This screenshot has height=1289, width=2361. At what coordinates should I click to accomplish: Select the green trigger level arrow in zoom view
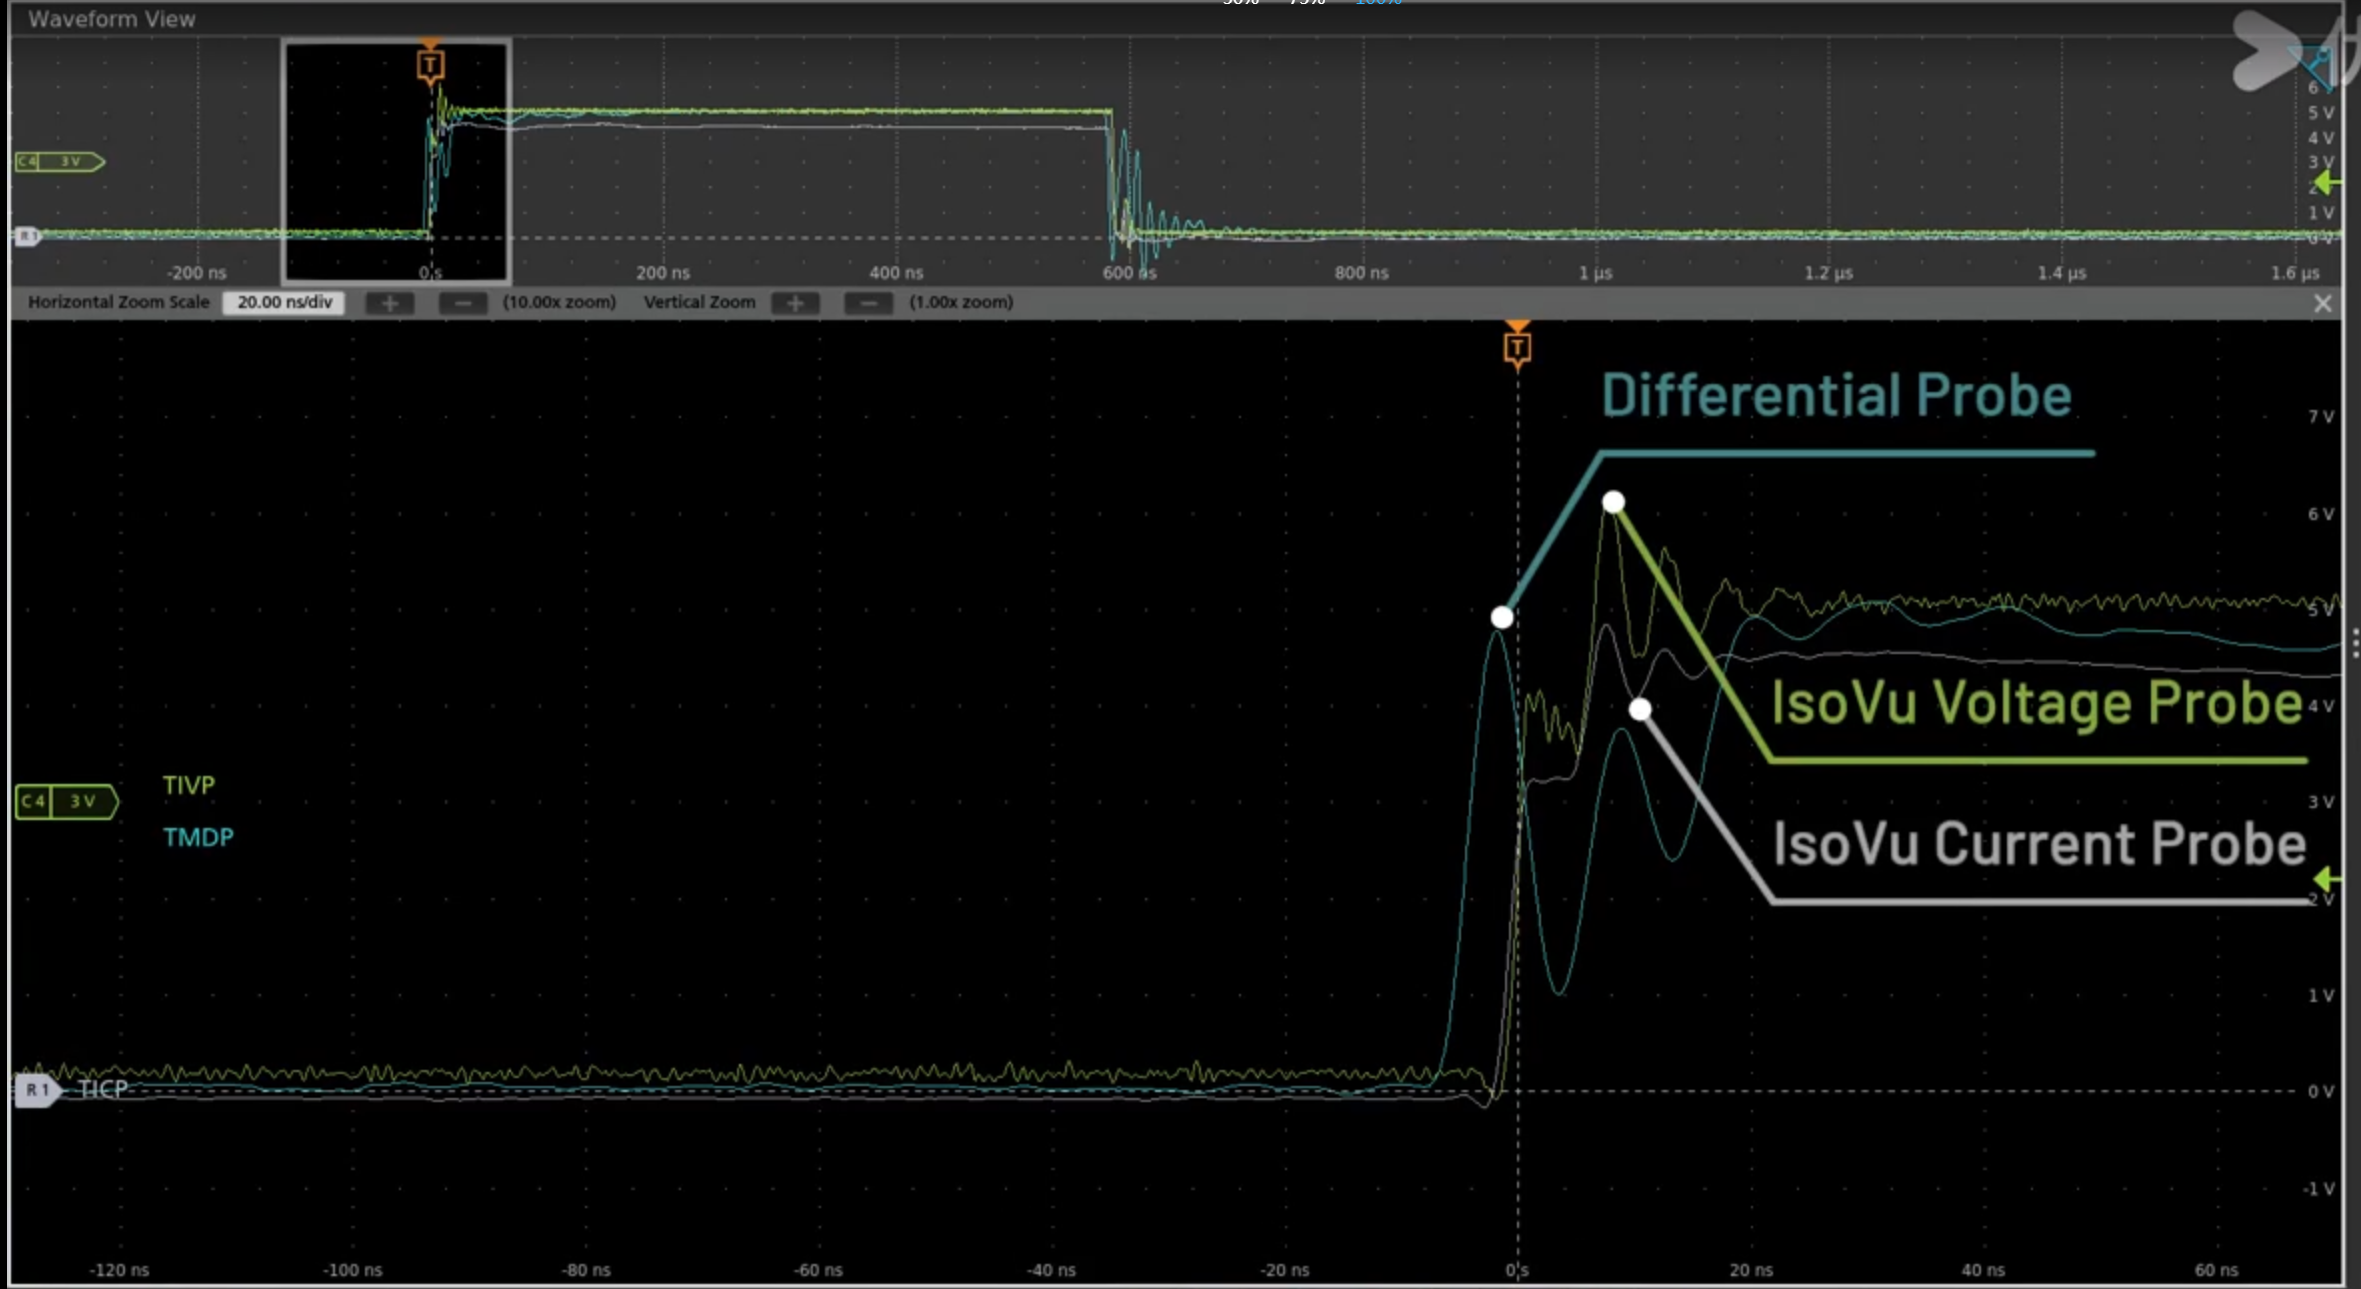pos(2327,879)
